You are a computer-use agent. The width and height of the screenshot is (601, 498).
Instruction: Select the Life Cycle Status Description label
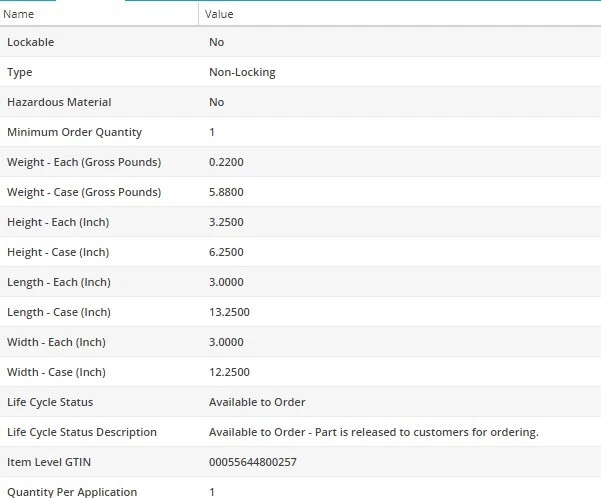coord(82,432)
